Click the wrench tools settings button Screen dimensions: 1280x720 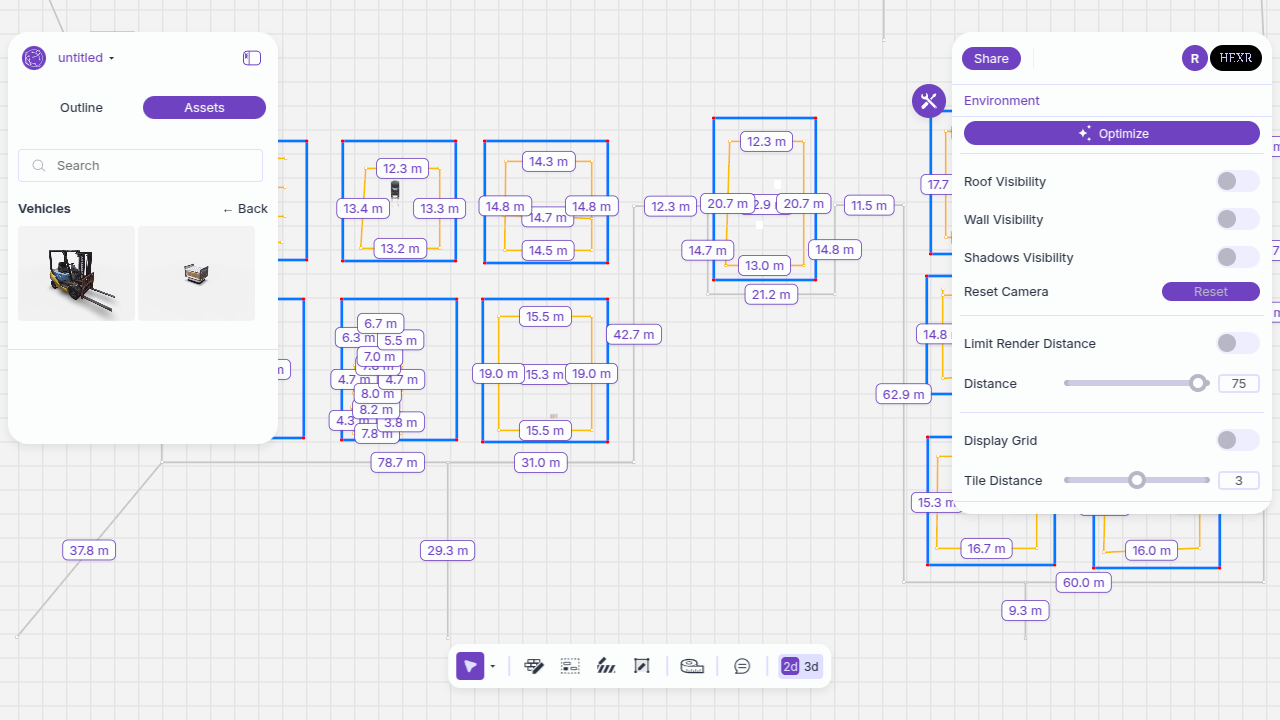(x=929, y=100)
